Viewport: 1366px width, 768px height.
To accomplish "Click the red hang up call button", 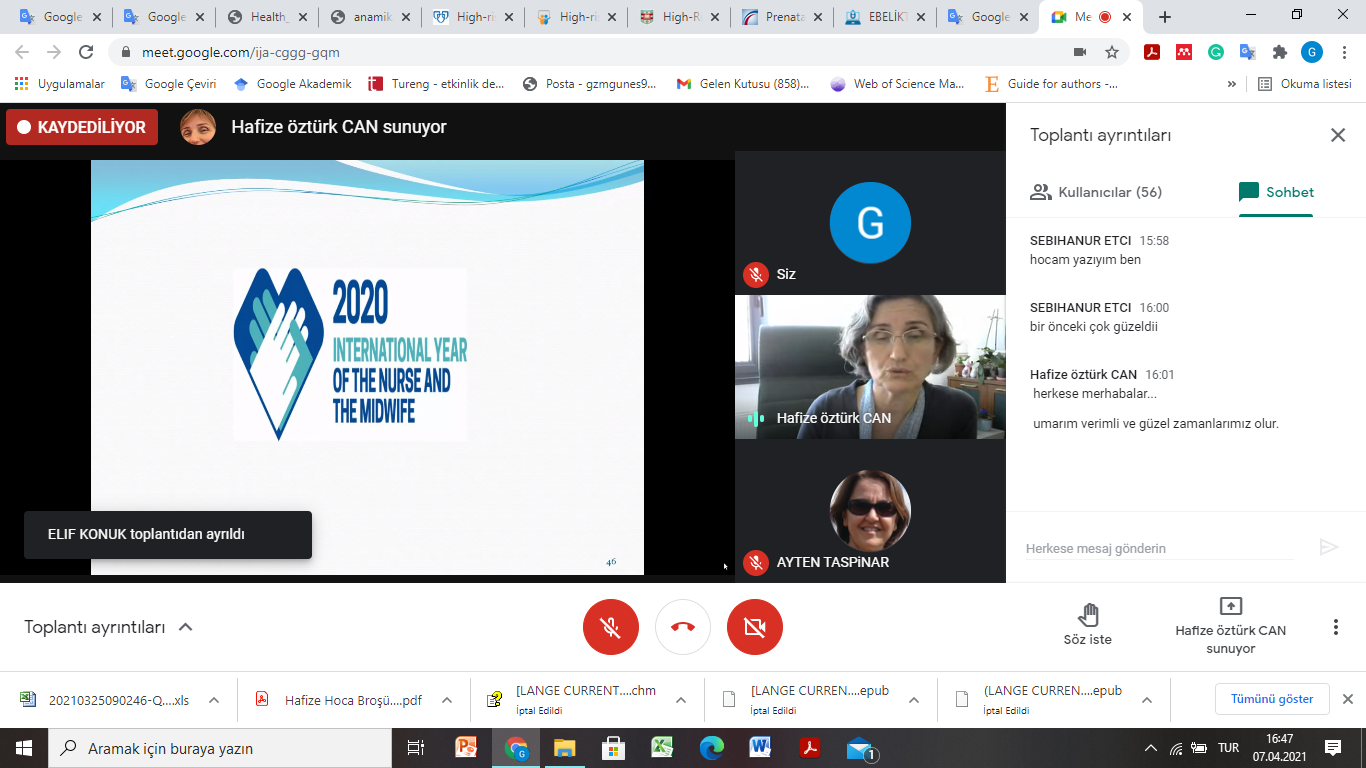I will pyautogui.click(x=683, y=627).
